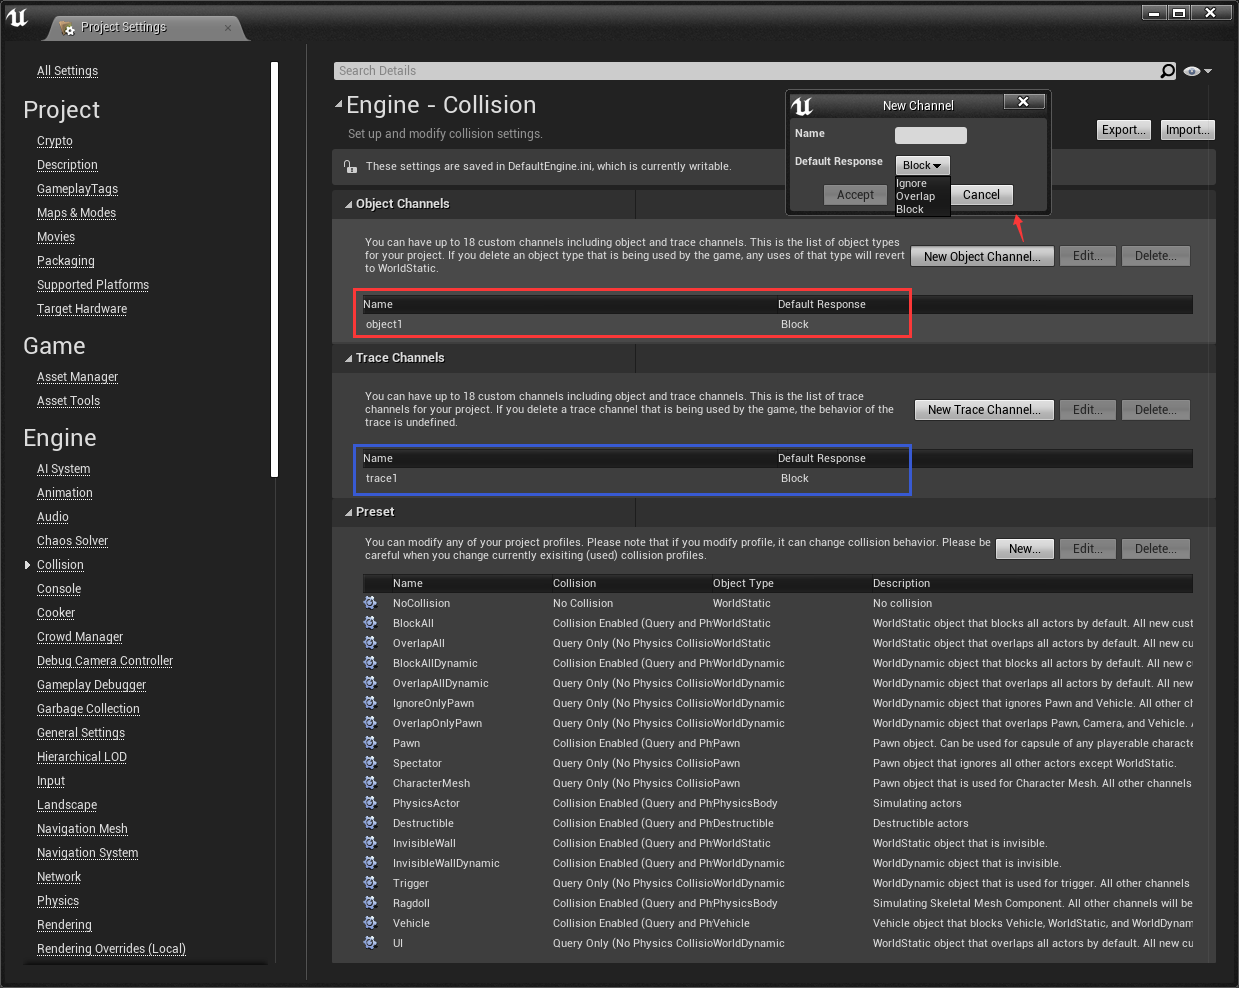Click the Project Settings tab icon
Image resolution: width=1239 pixels, height=988 pixels.
(67, 28)
